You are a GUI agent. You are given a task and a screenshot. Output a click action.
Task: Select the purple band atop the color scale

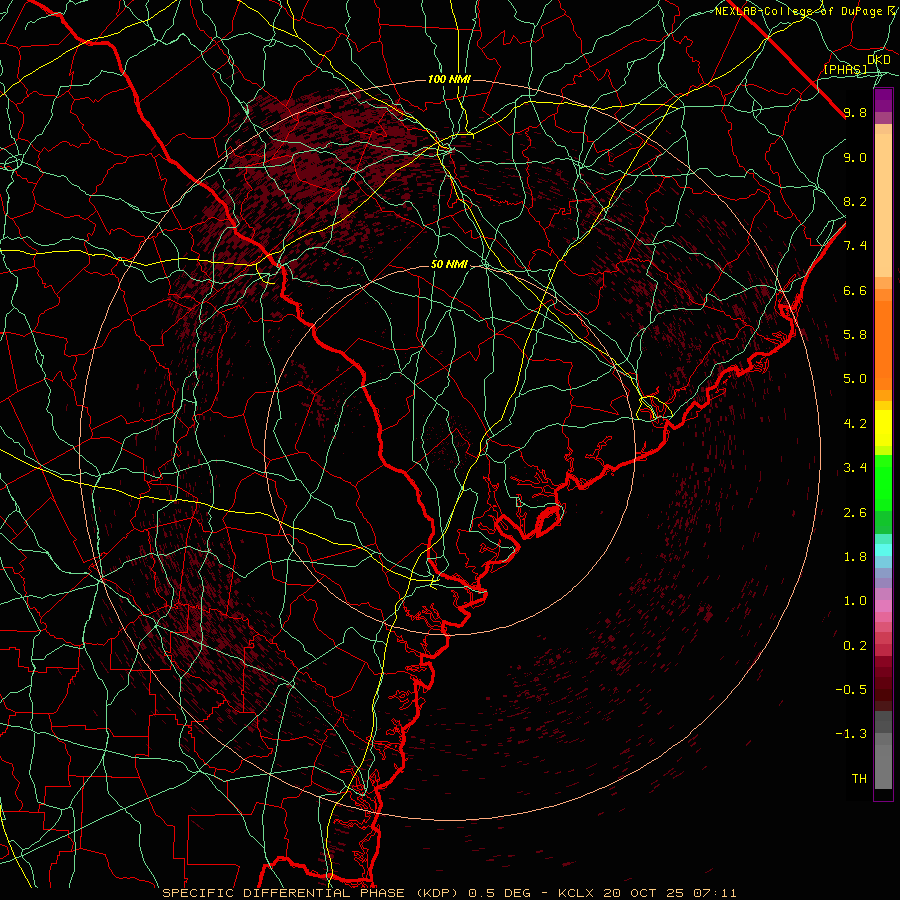(883, 100)
